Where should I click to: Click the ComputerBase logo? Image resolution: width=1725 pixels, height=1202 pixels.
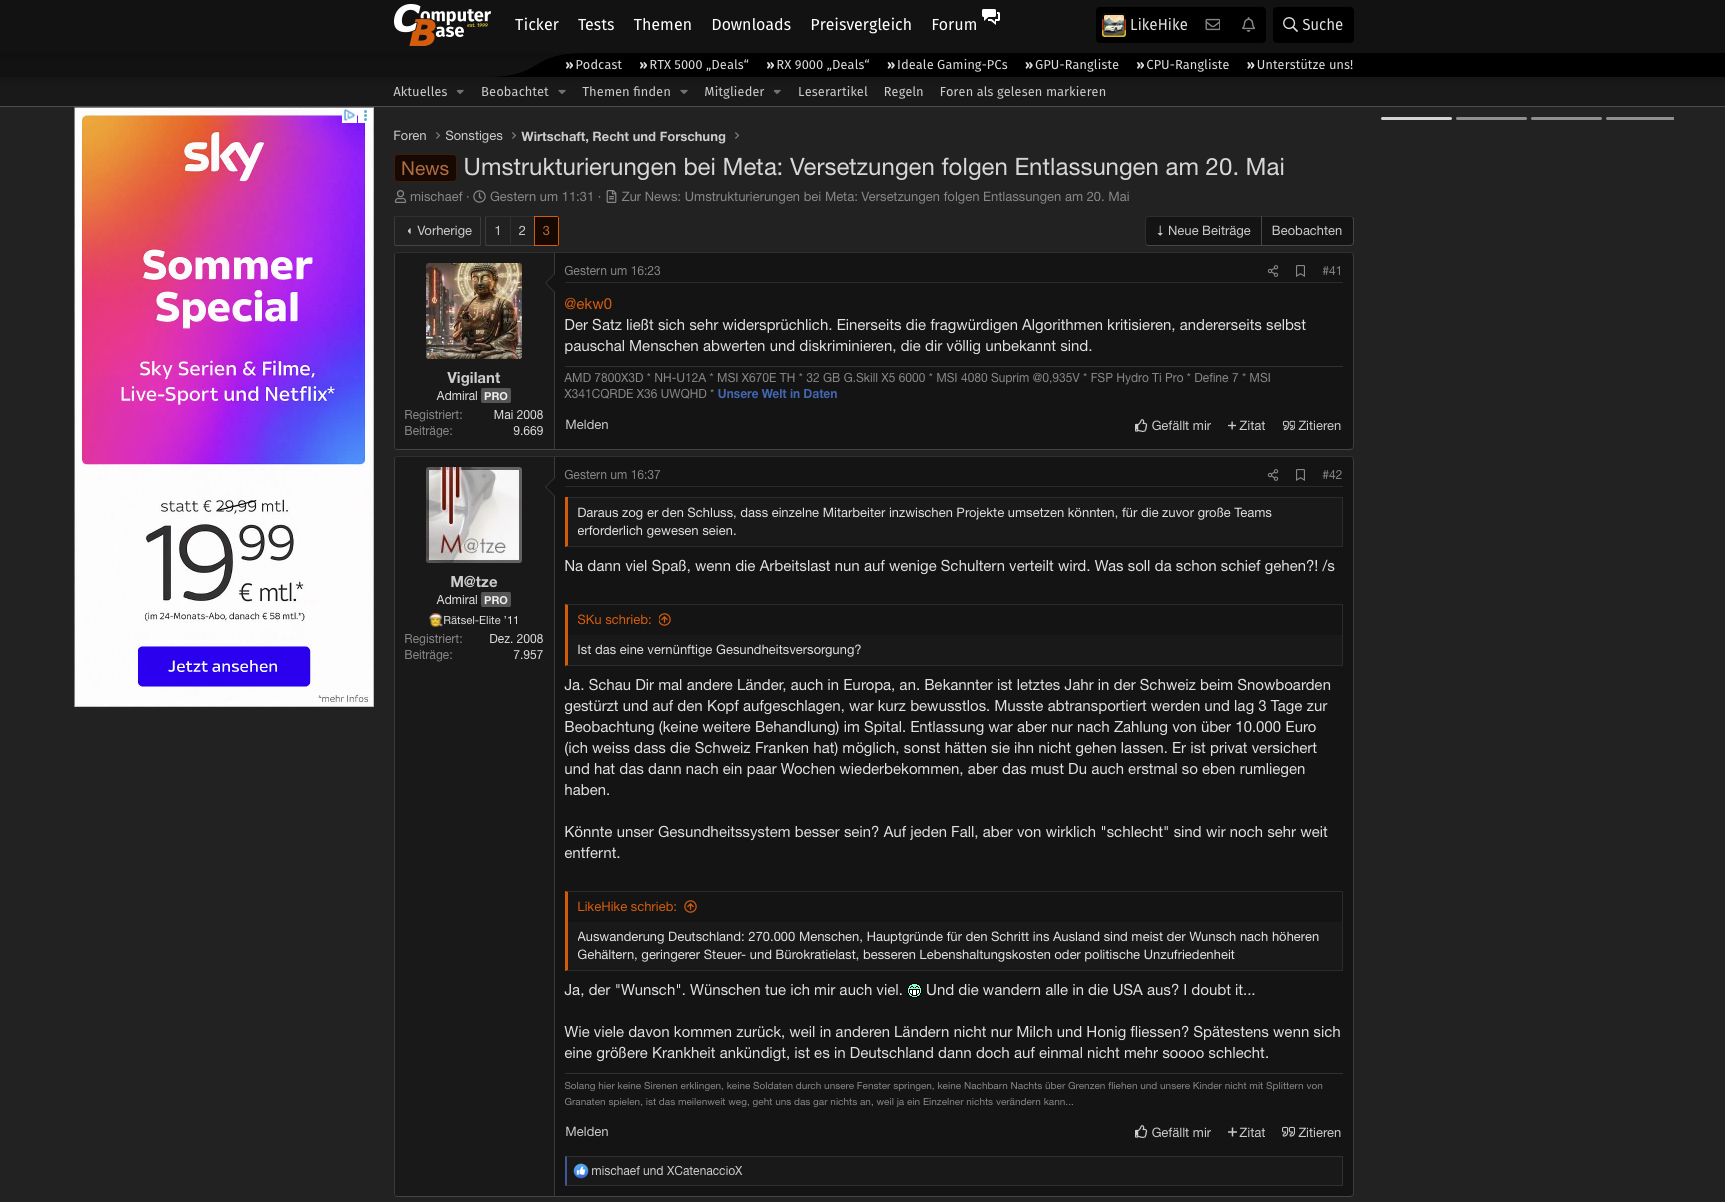pyautogui.click(x=442, y=25)
